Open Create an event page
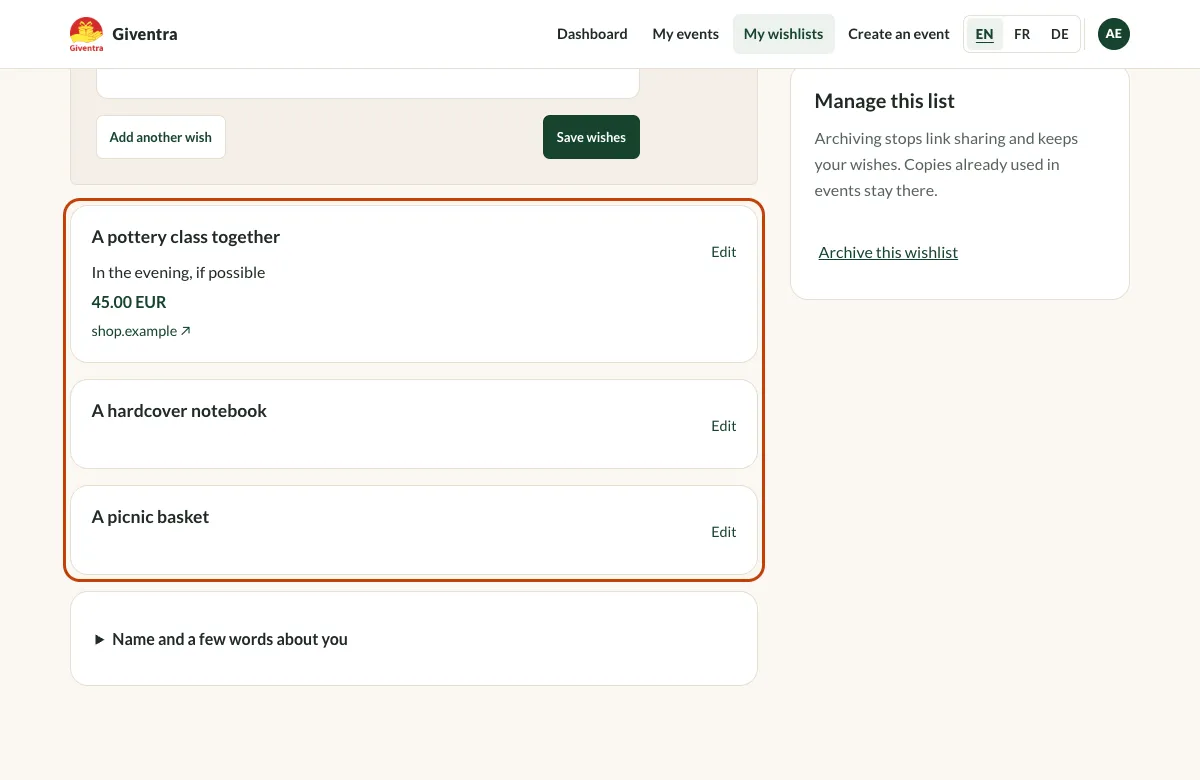The image size is (1200, 780). click(x=899, y=34)
